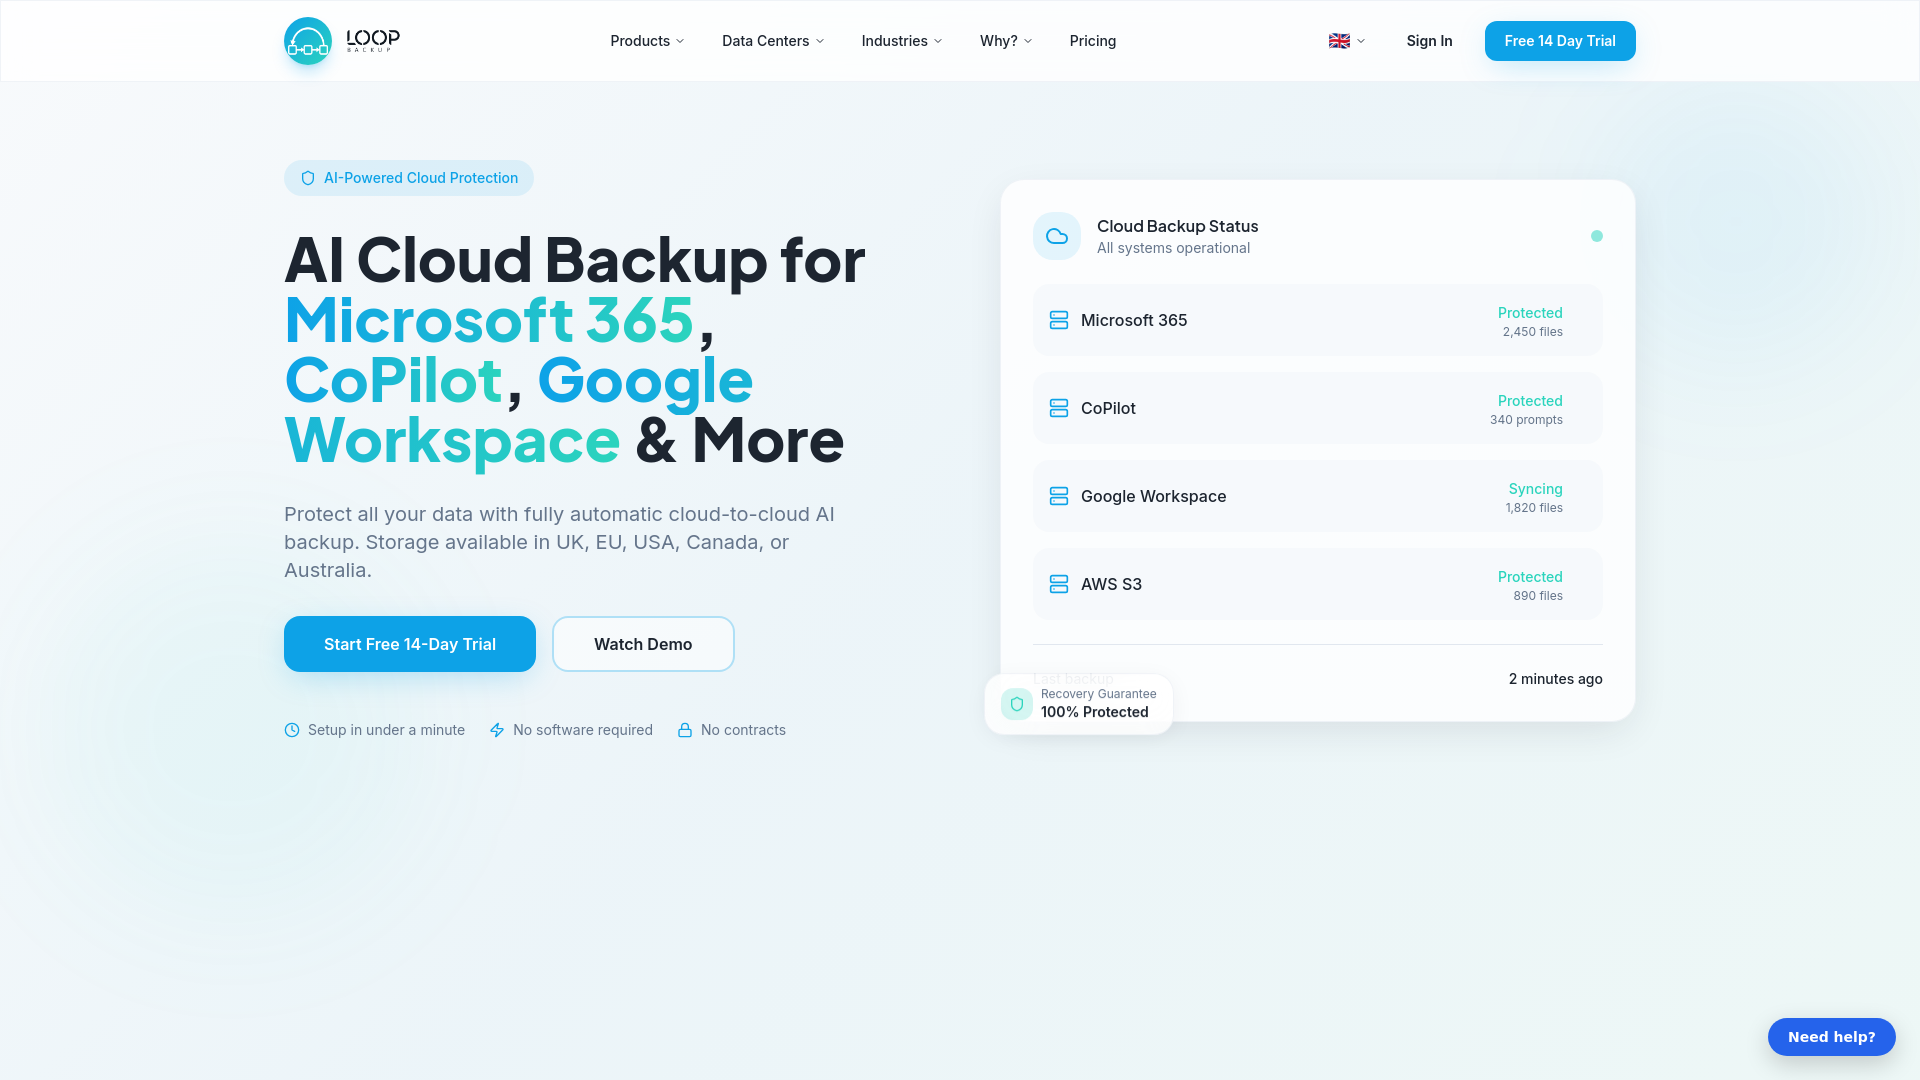Click the CoPilot label in the backup card
Screen dimensions: 1920x1080
[1108, 408]
